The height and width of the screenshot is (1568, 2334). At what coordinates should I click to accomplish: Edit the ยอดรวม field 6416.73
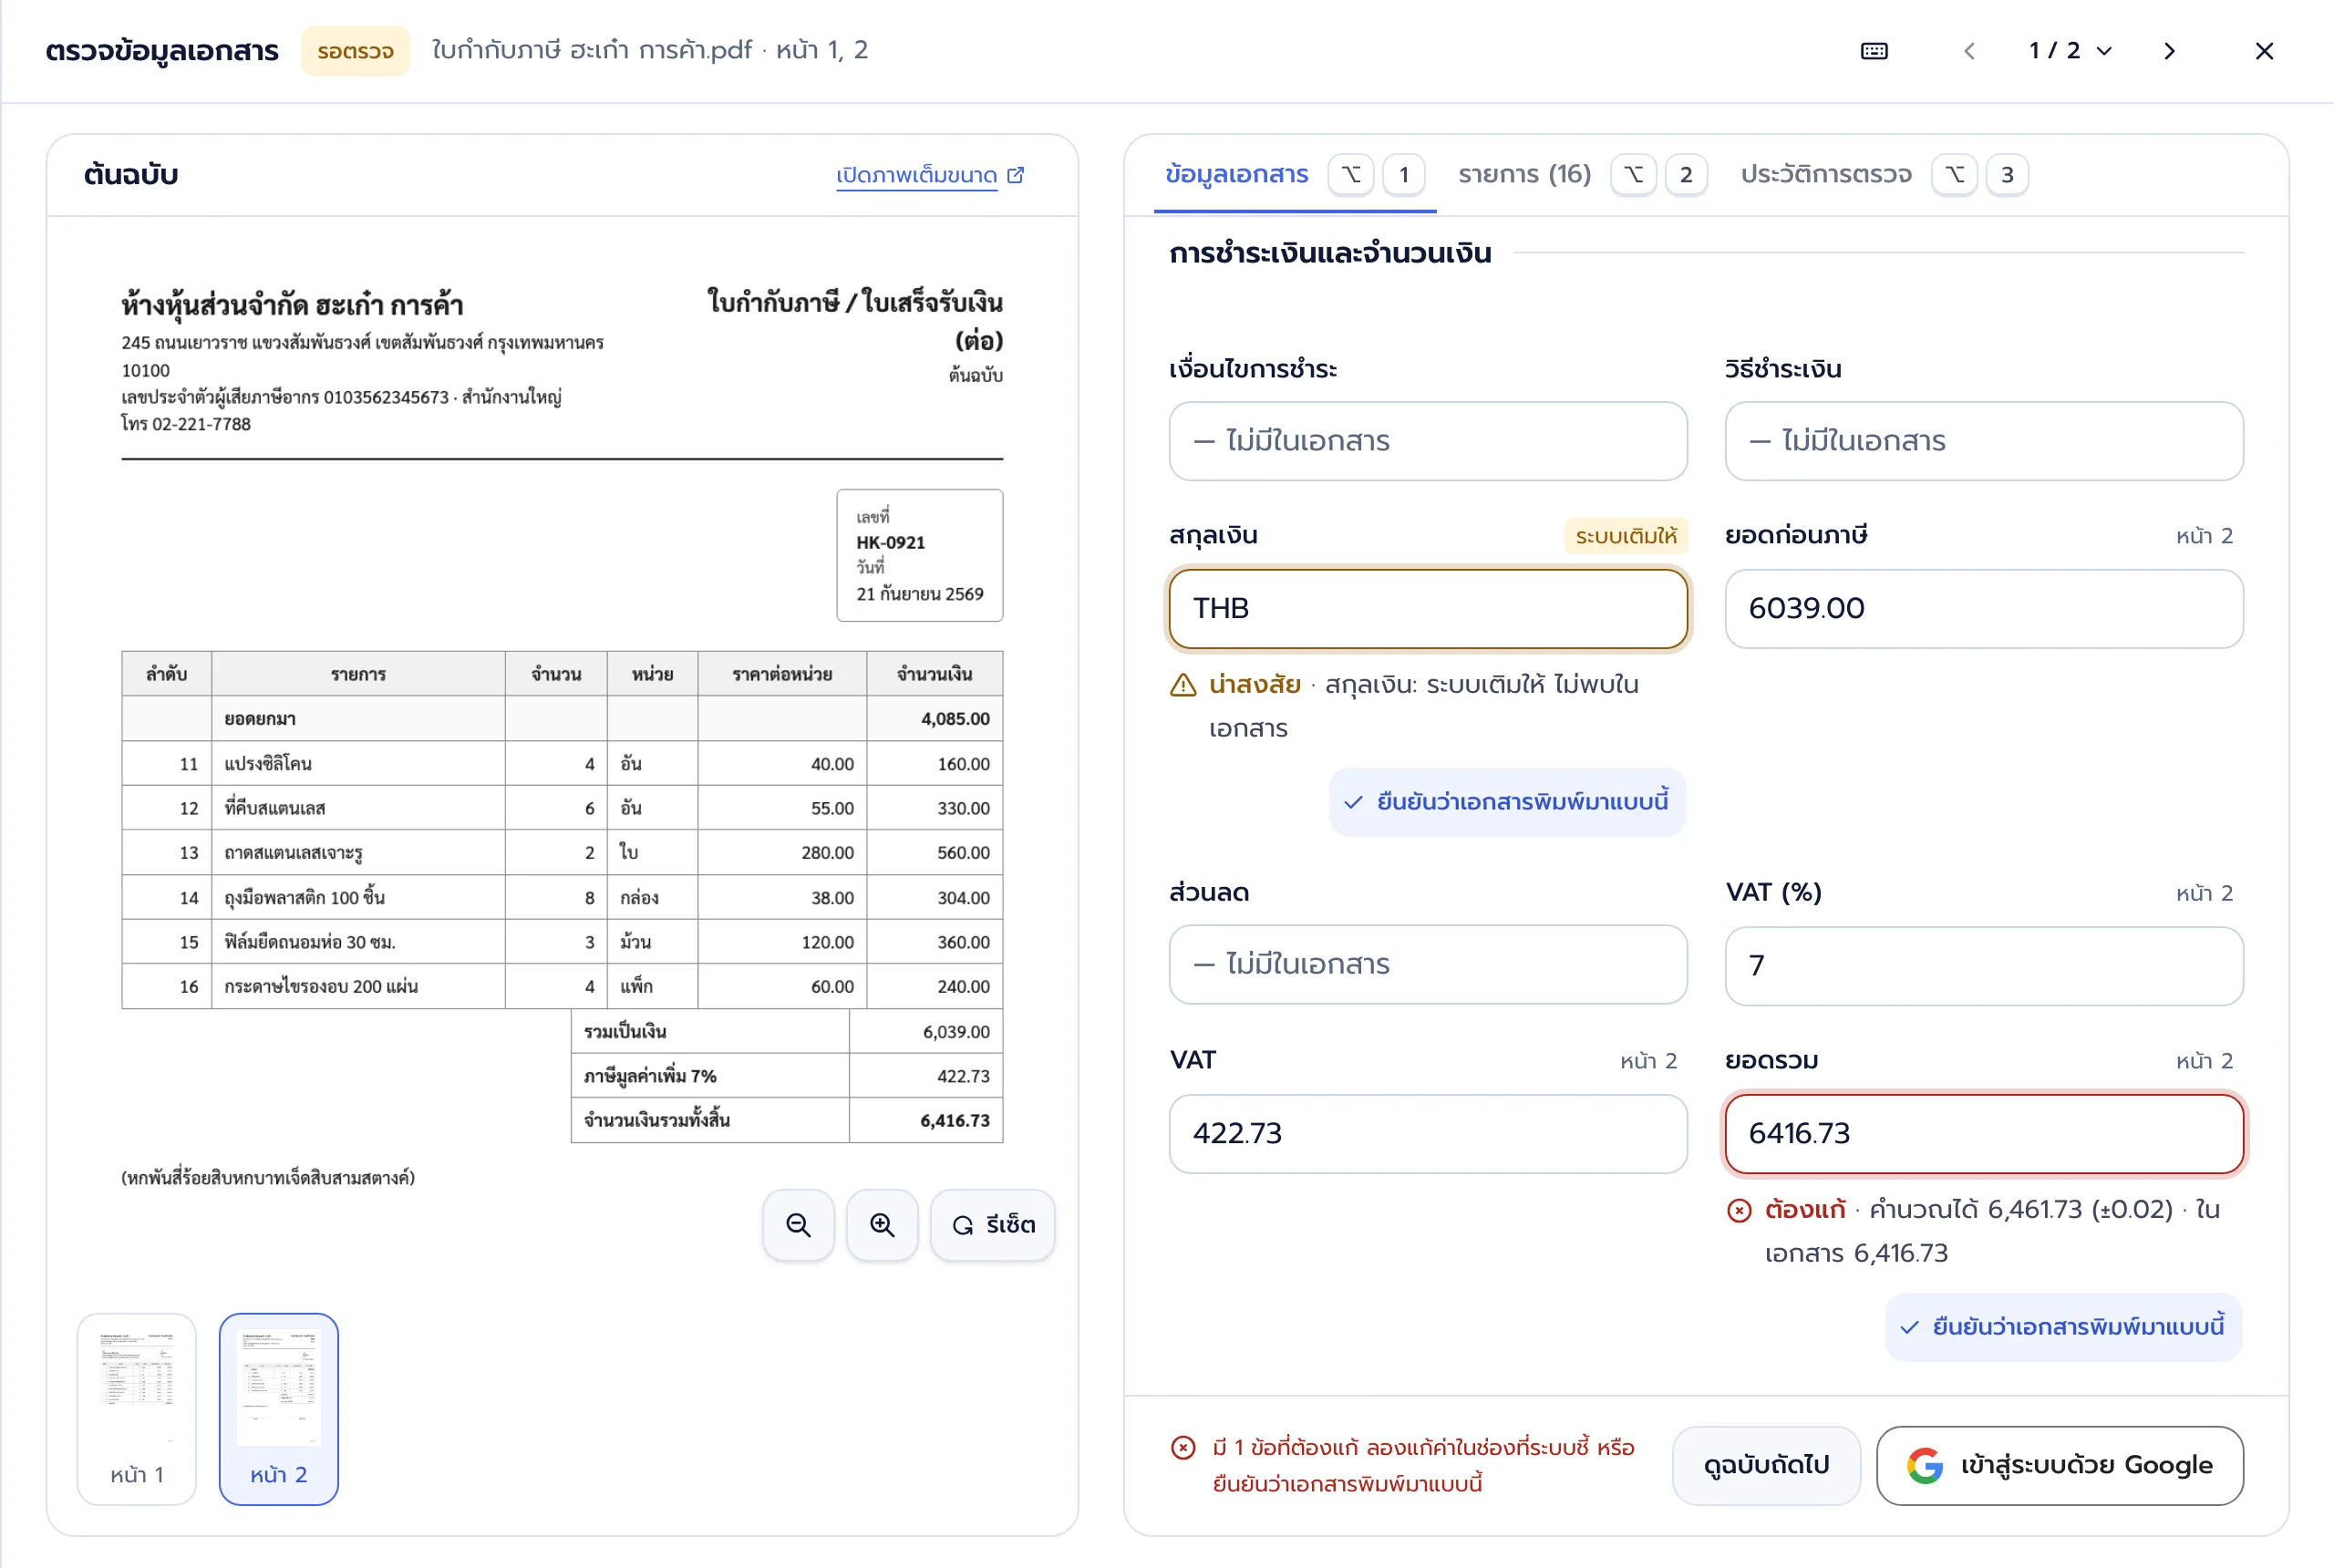click(1984, 1134)
